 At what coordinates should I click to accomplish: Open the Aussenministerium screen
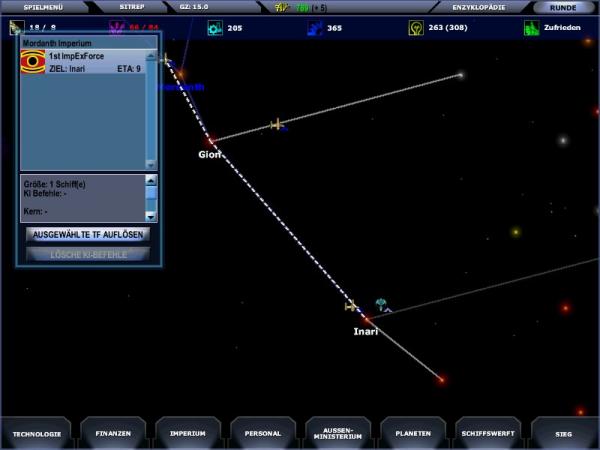pos(338,433)
